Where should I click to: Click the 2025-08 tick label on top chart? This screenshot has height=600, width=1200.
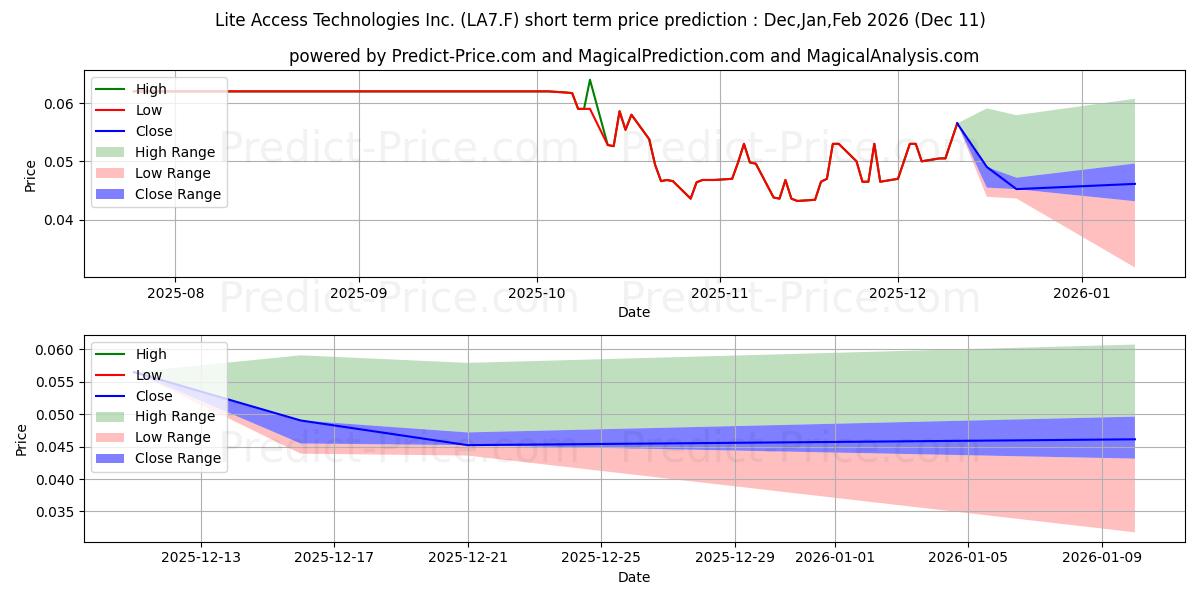click(x=175, y=294)
